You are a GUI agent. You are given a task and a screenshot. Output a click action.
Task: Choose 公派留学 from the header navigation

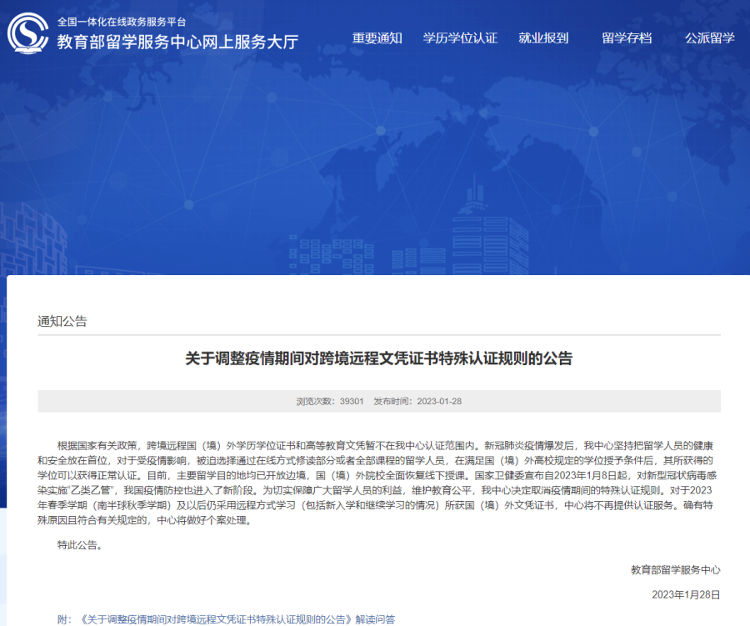[x=710, y=38]
